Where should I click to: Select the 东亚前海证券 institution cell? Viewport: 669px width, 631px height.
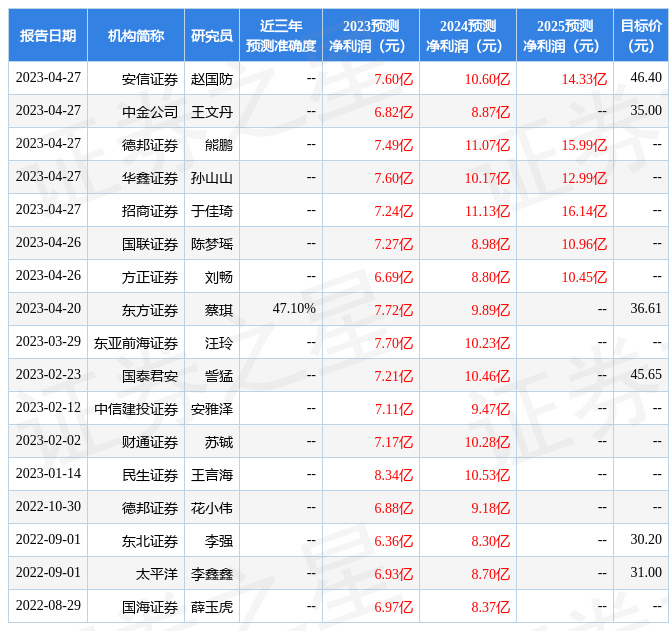click(136, 343)
